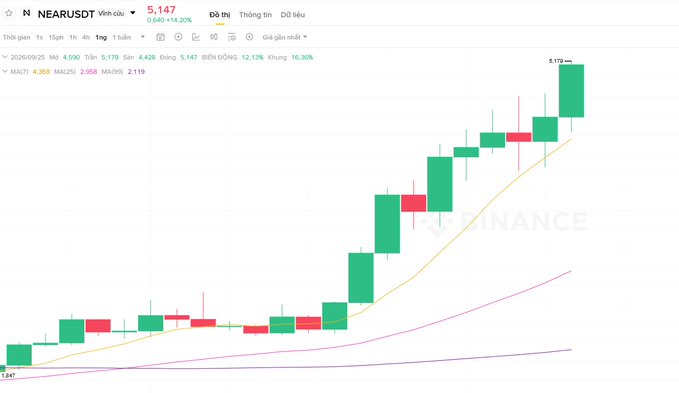Click the Thời gian label
Image resolution: width=679 pixels, height=393 pixels.
coord(16,37)
